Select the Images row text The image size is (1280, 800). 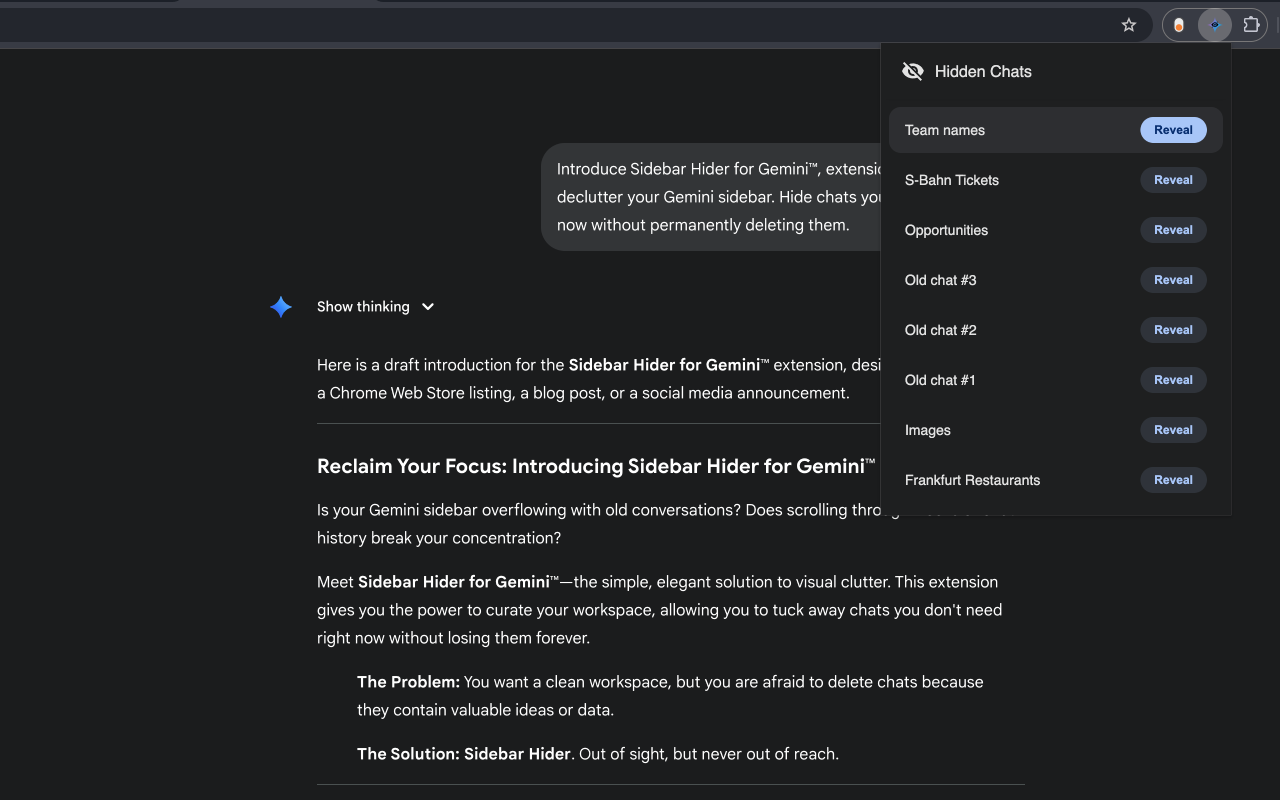point(928,430)
